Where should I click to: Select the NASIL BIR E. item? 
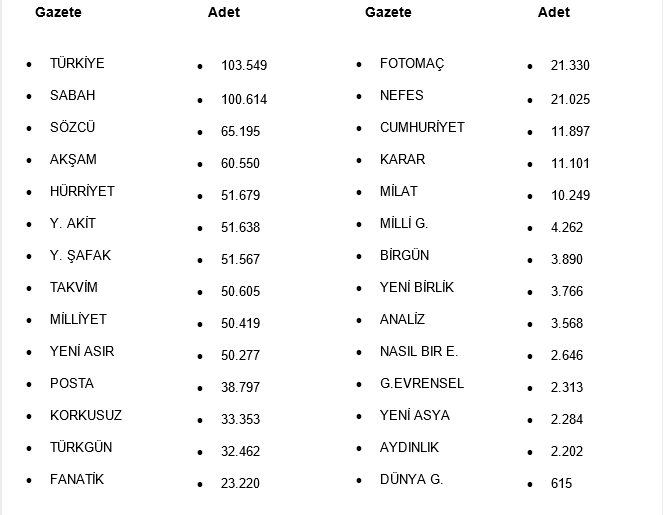coord(419,351)
